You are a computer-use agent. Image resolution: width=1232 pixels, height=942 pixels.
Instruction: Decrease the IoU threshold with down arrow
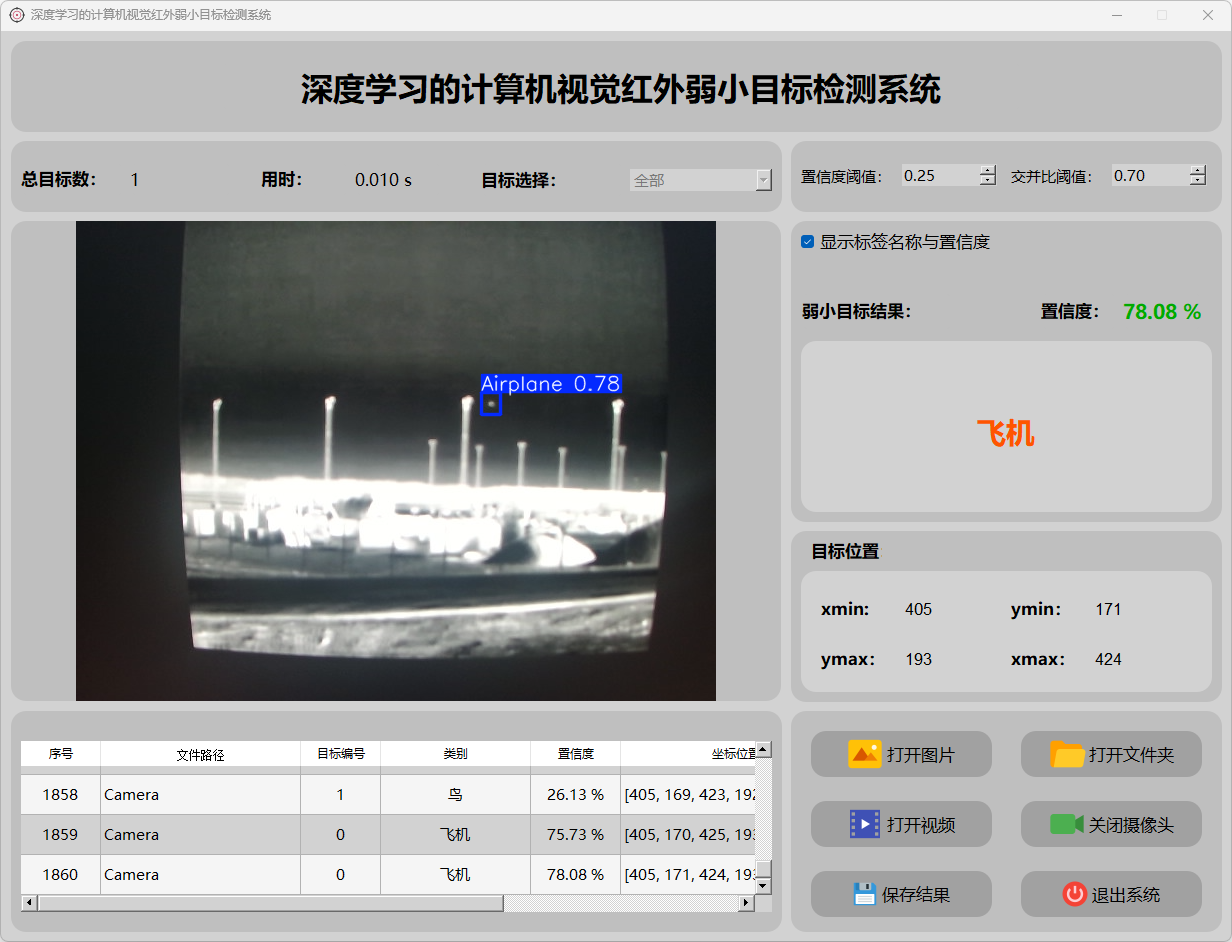click(1198, 181)
